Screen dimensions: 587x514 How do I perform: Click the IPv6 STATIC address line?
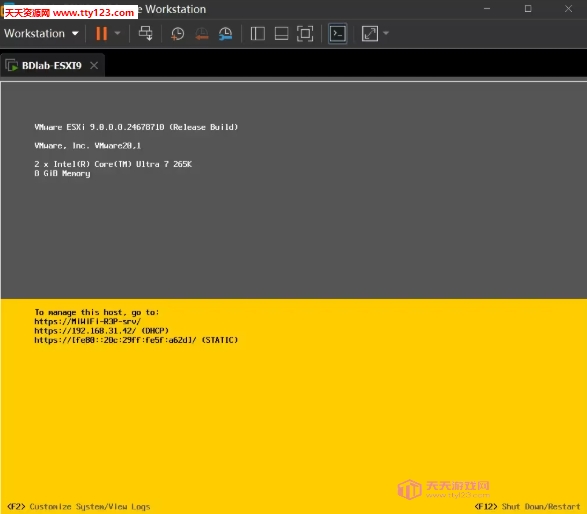click(136, 340)
